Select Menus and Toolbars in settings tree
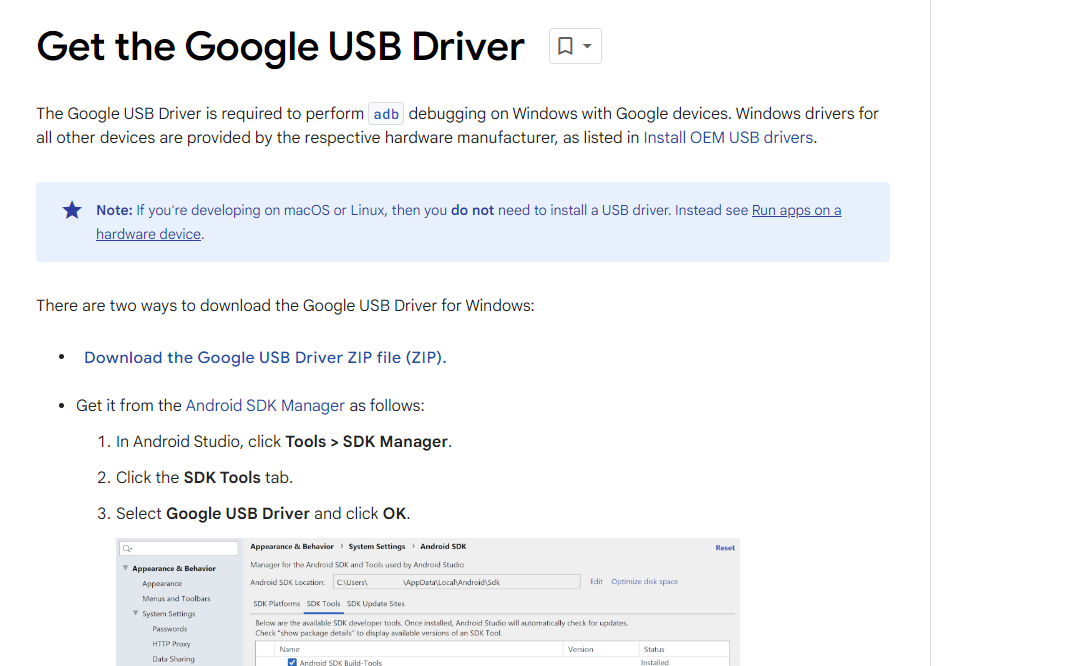Viewport: 1069px width, 666px height. click(176, 599)
